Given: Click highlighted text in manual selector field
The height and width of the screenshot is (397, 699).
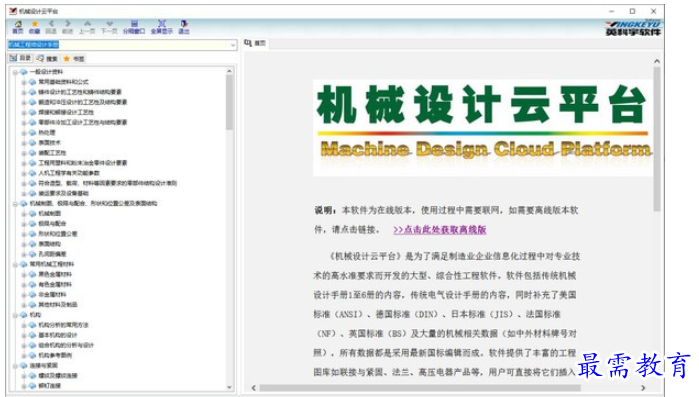Looking at the screenshot, I should click(33, 45).
